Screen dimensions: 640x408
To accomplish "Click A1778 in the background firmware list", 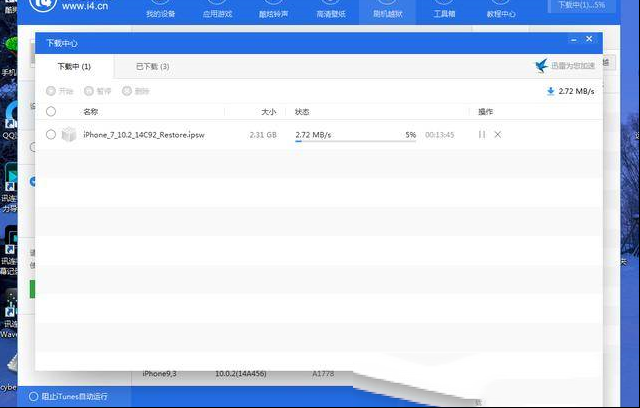I will click(x=323, y=373).
